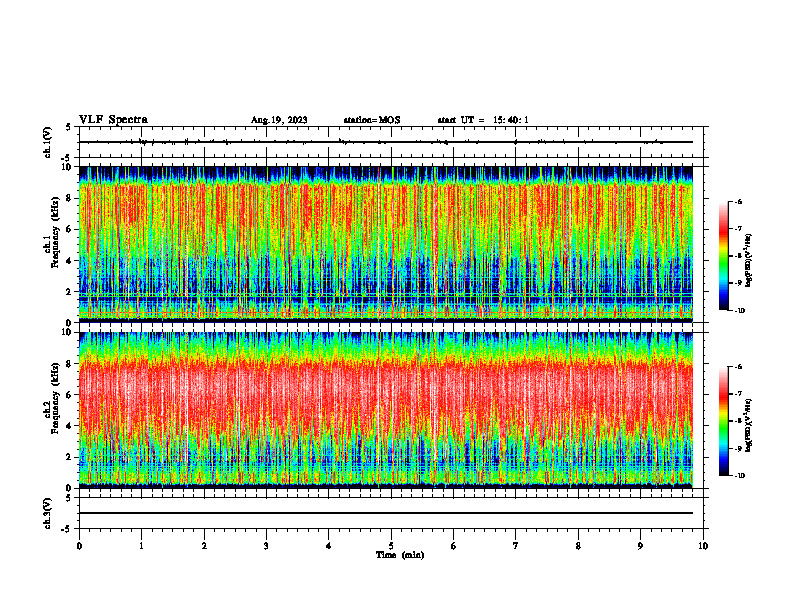Viewport: 792px width, 612px height.
Task: Click time axis tick label "9"
Action: [x=640, y=546]
